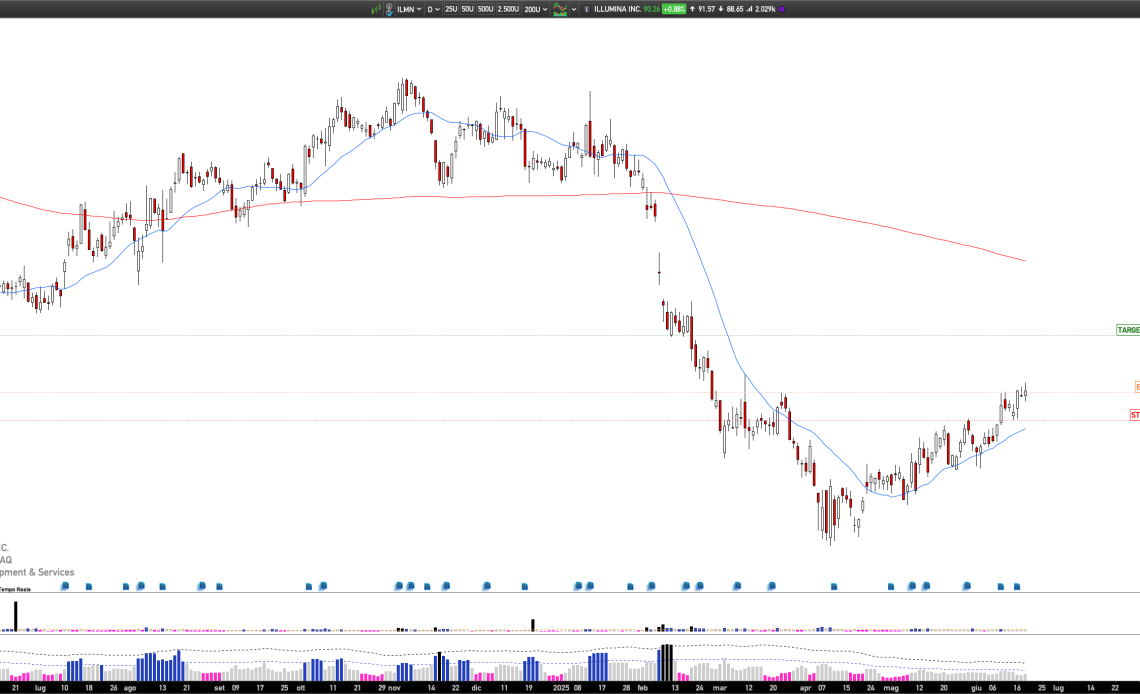The height and width of the screenshot is (694, 1140).
Task: Click the candlestick chart type icon
Action: (x=376, y=9)
